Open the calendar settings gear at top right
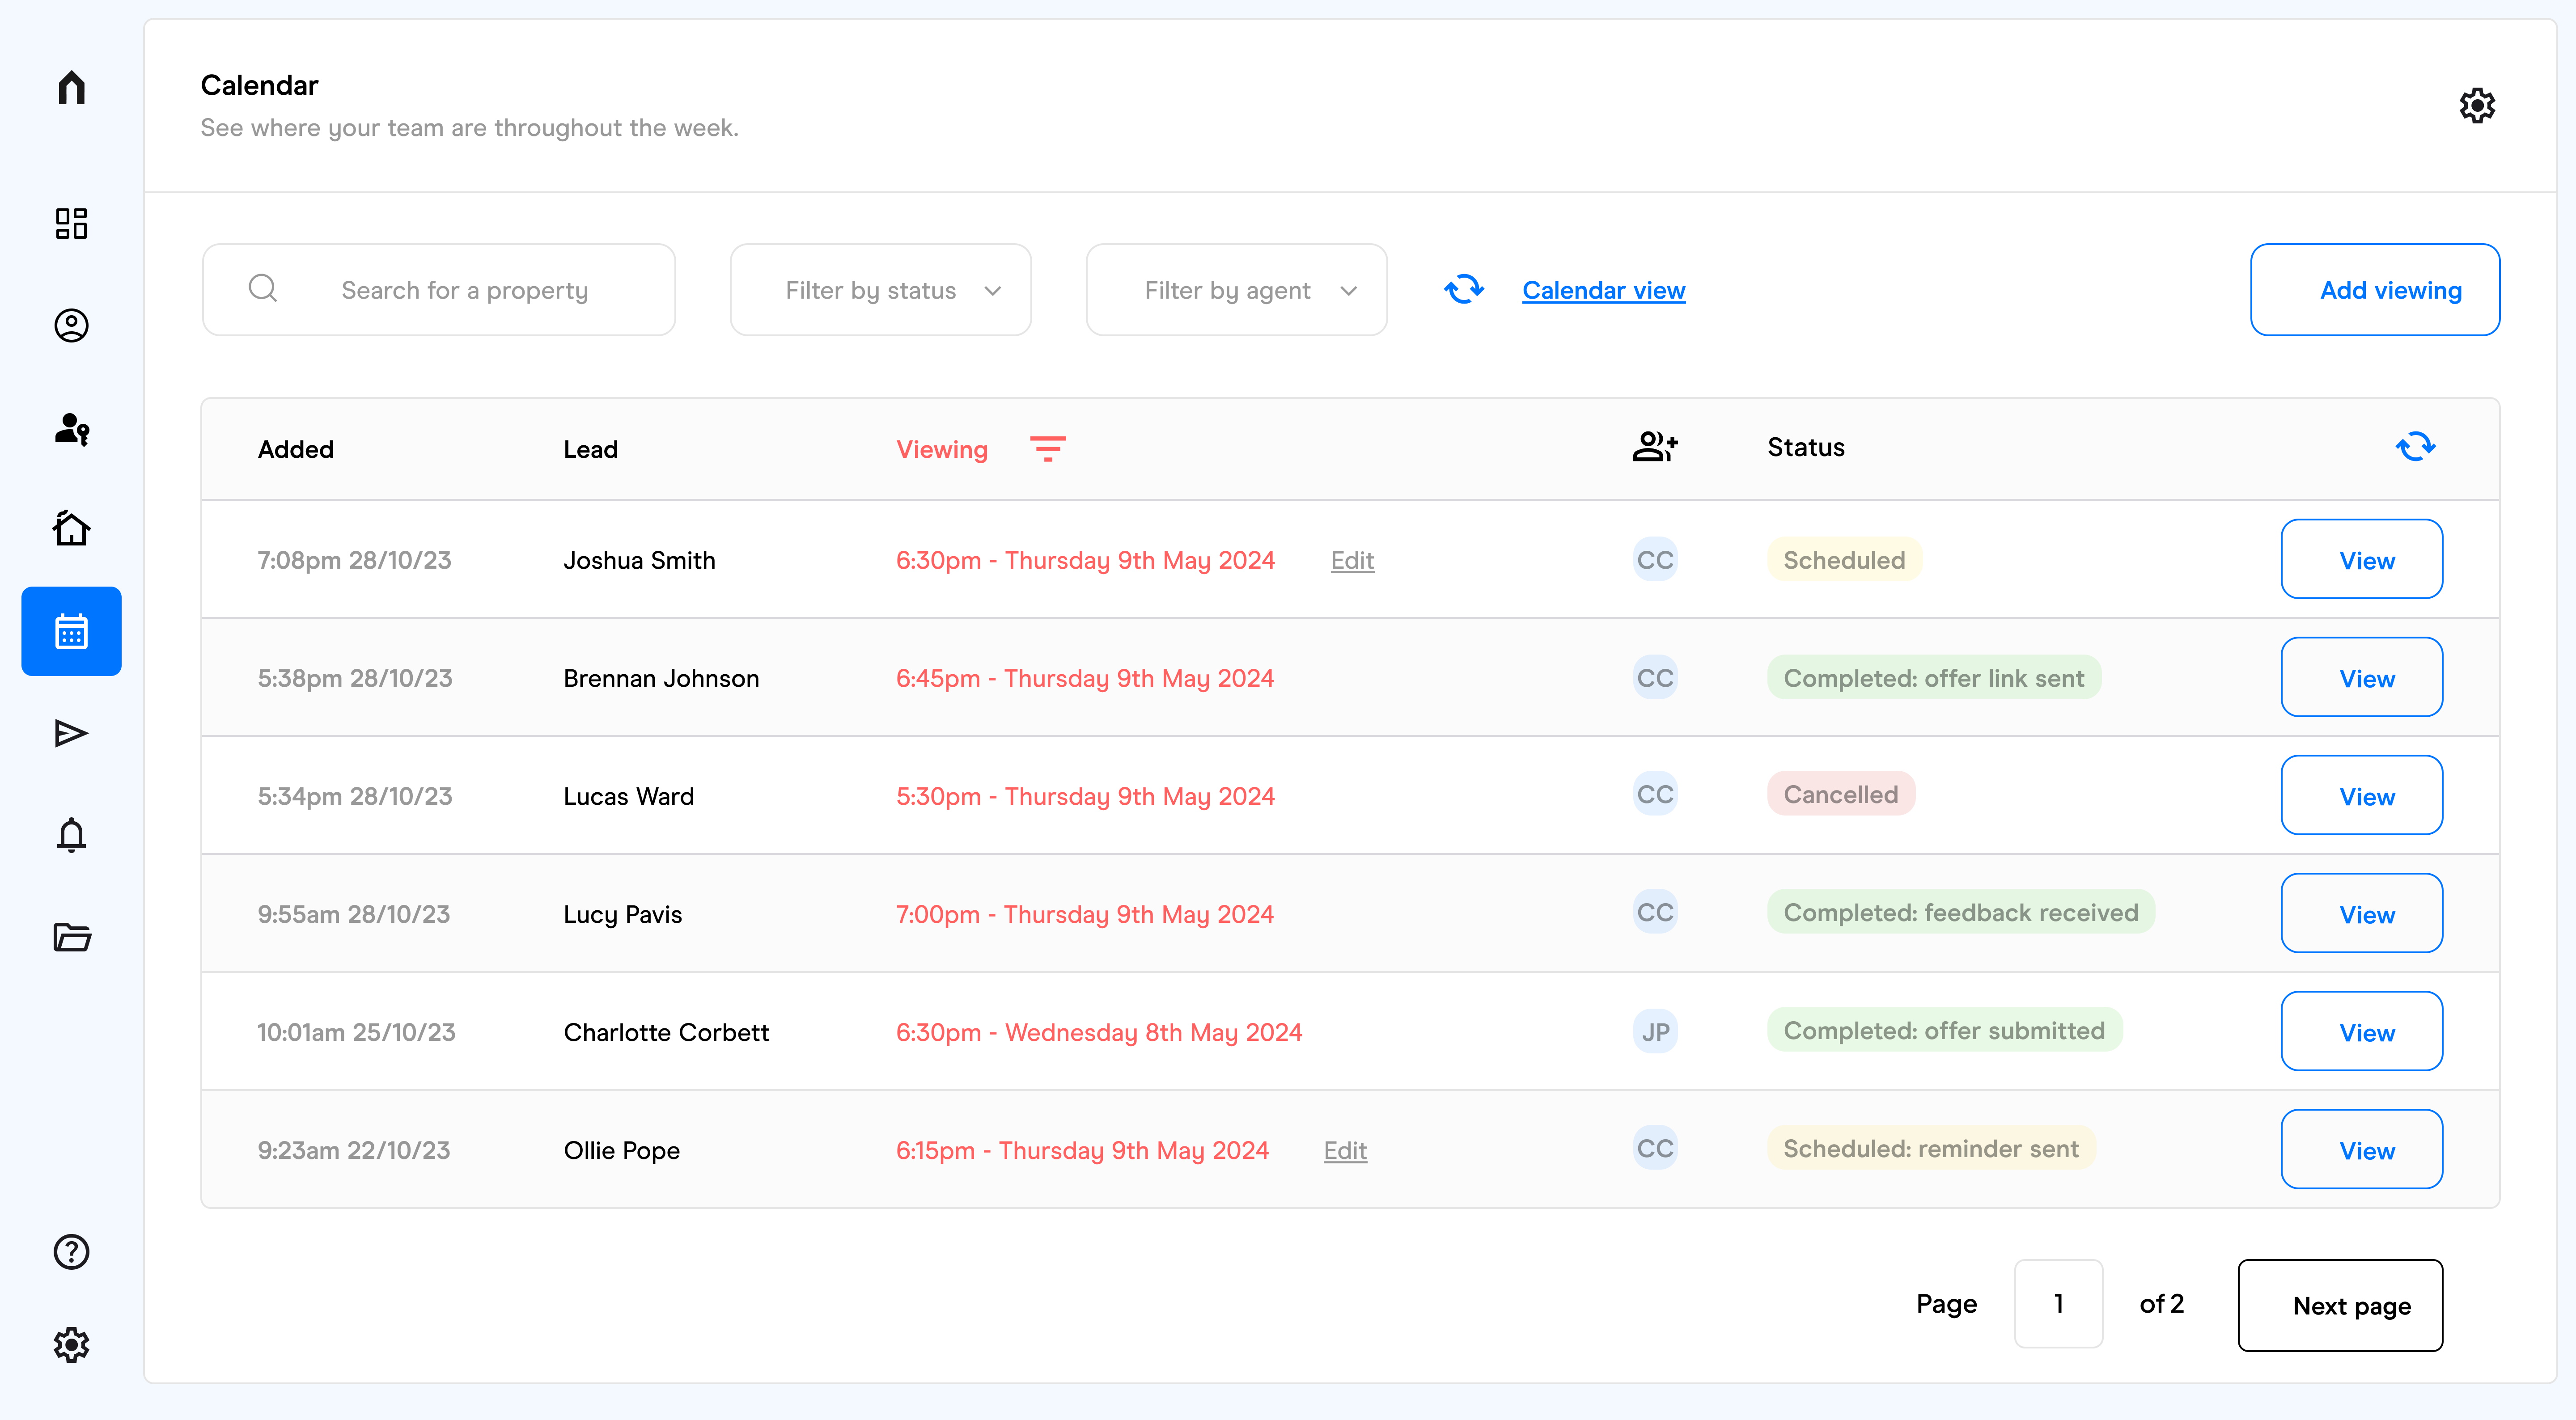The height and width of the screenshot is (1420, 2576). point(2477,105)
